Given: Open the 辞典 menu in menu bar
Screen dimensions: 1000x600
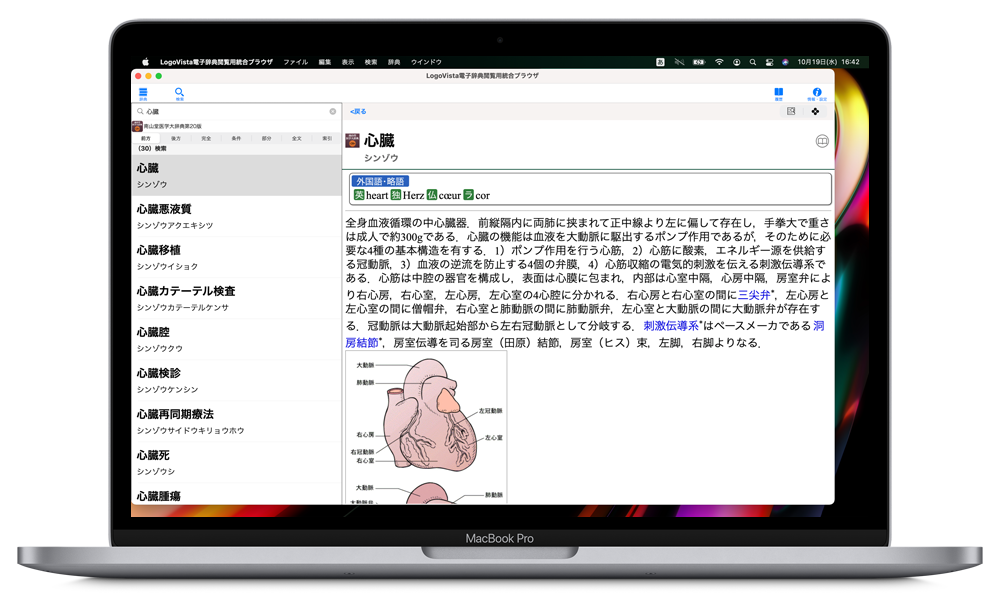Looking at the screenshot, I should point(394,62).
